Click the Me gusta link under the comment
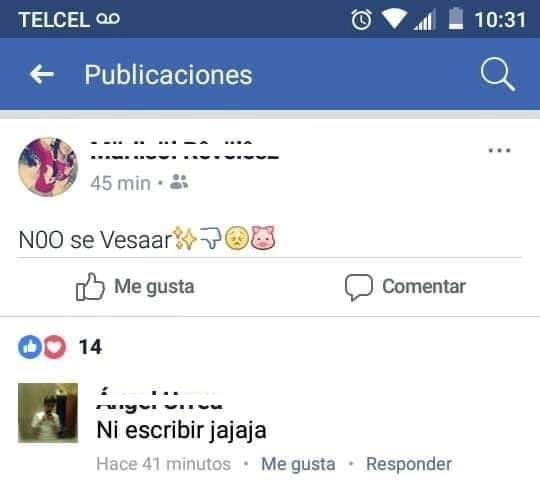This screenshot has width=540, height=494. 298,464
